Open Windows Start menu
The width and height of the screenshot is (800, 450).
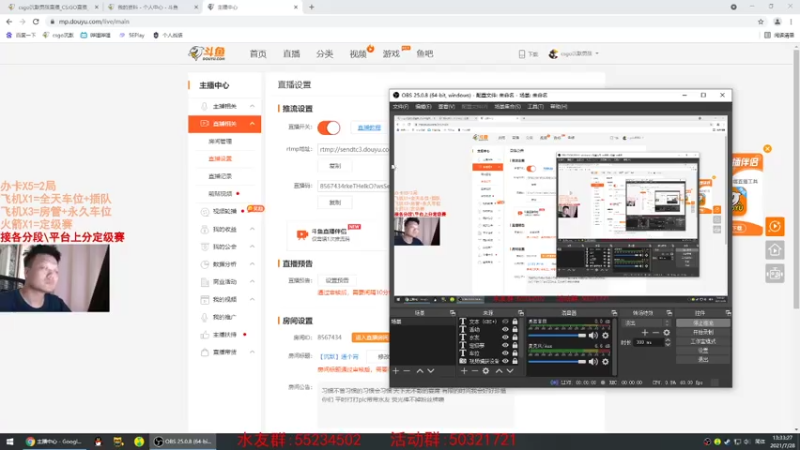(9, 441)
